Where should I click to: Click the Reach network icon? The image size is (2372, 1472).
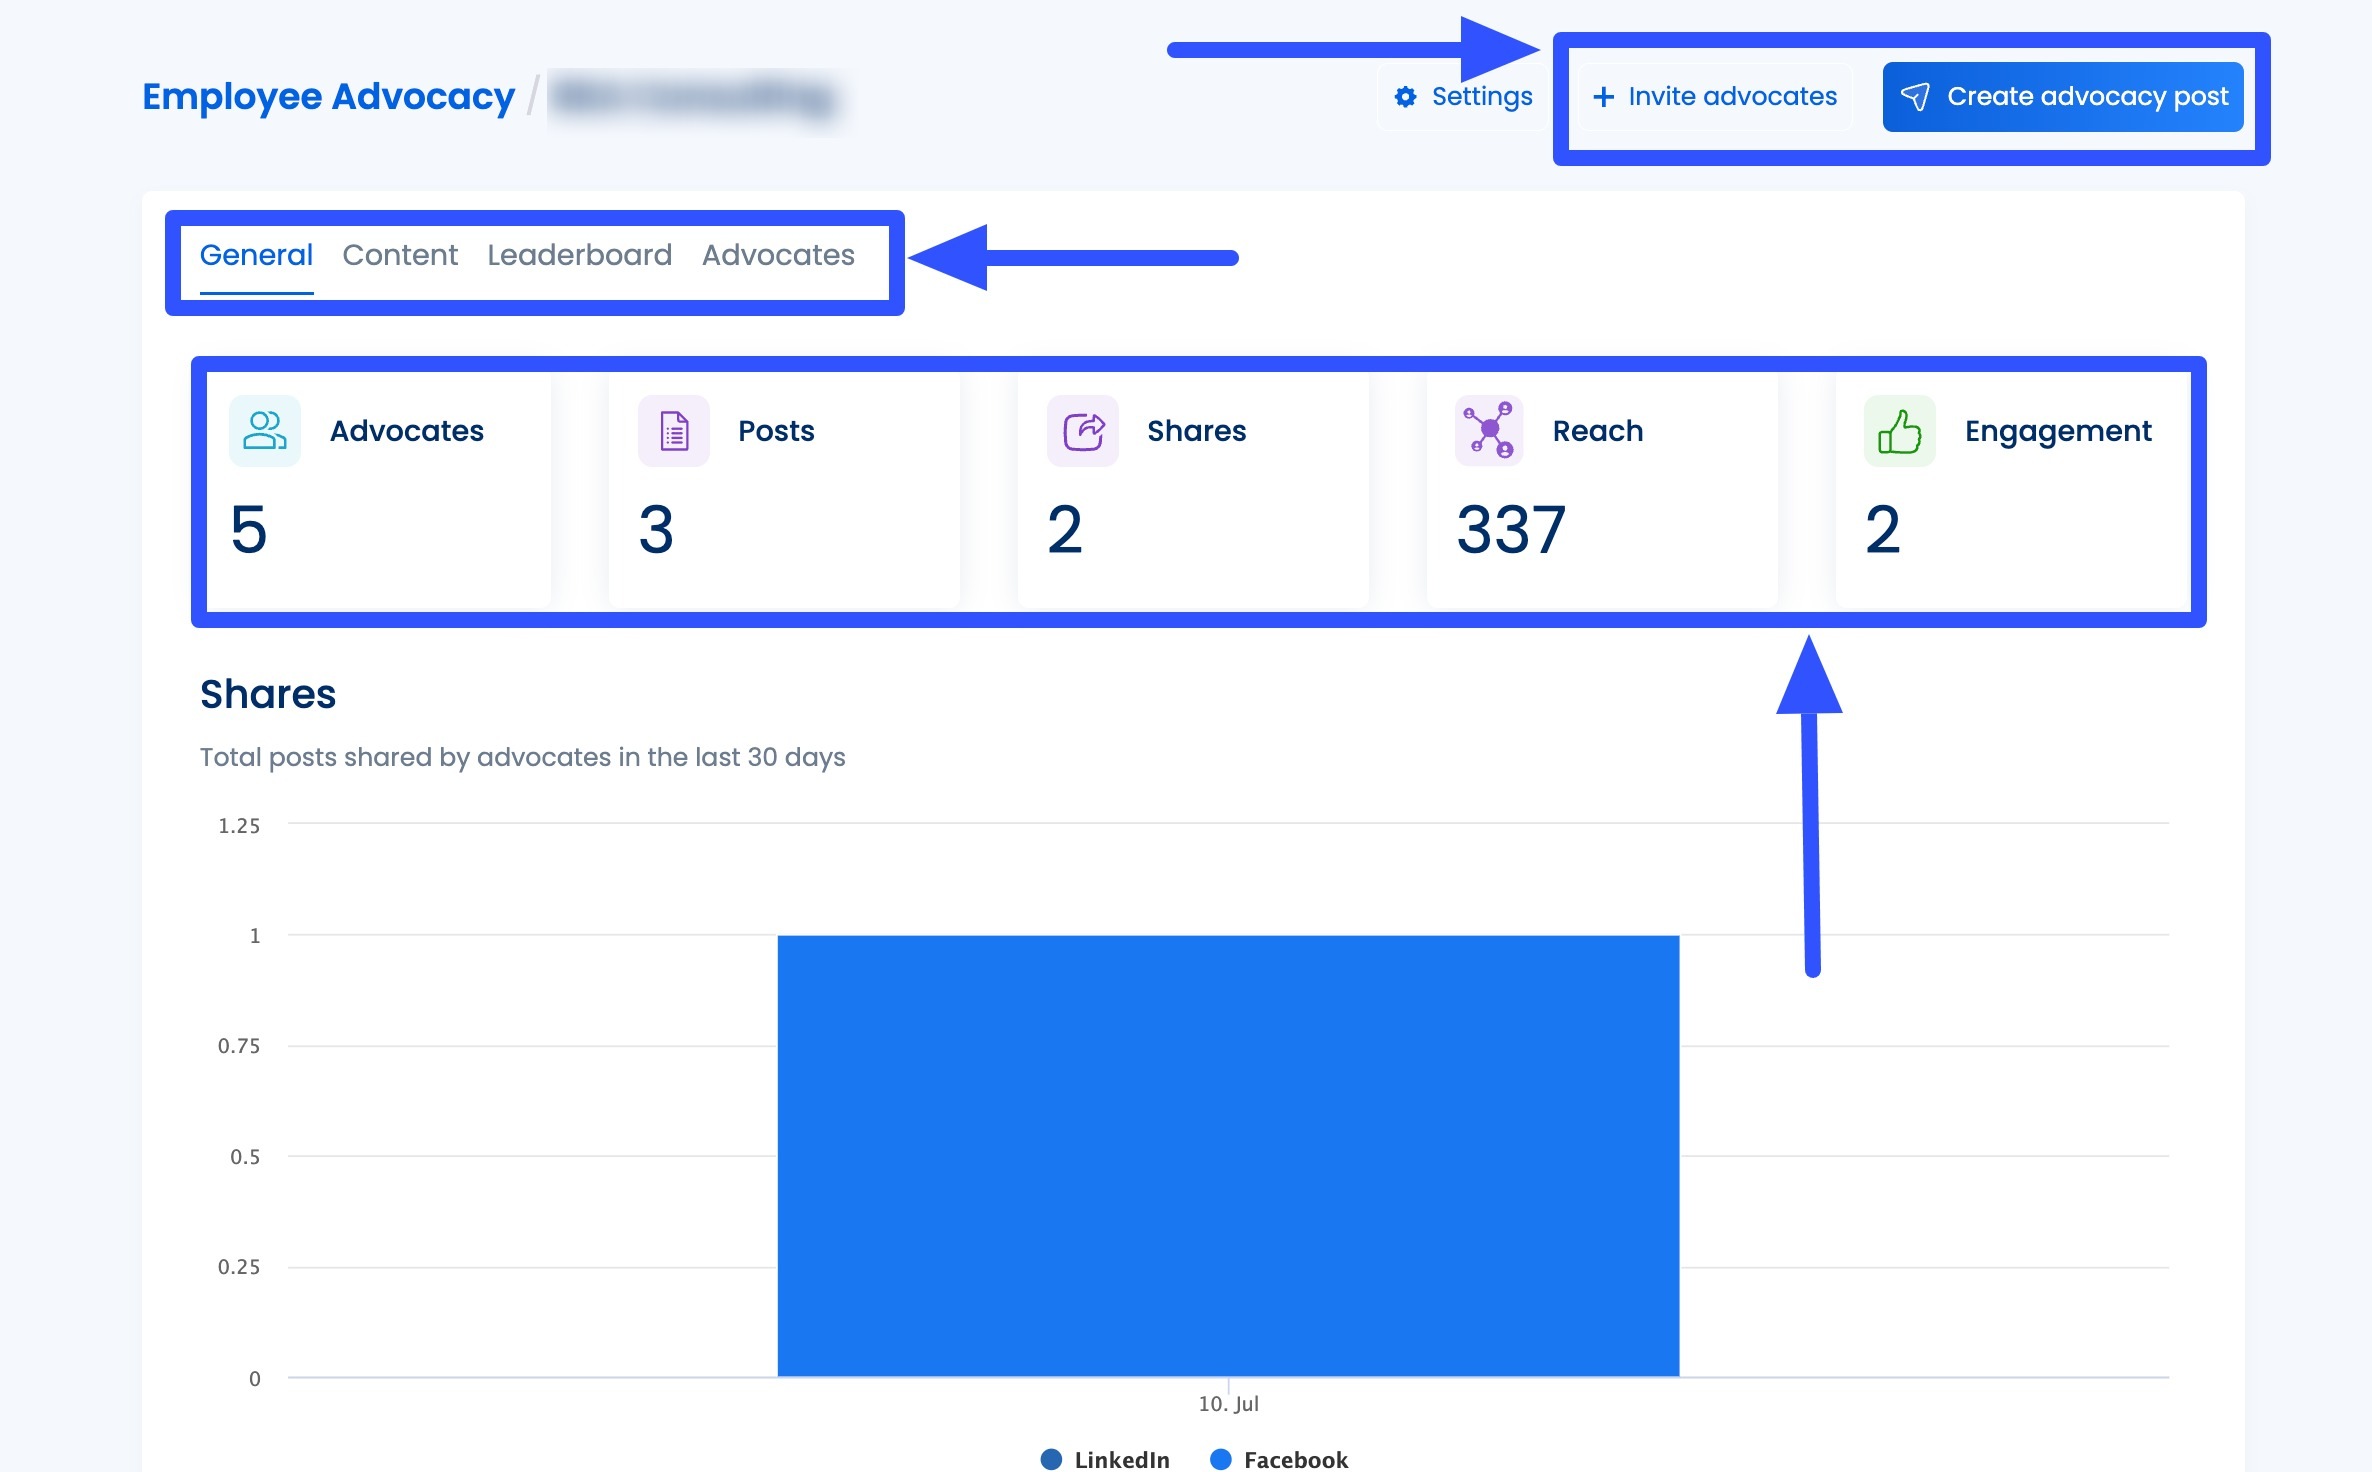(1489, 431)
